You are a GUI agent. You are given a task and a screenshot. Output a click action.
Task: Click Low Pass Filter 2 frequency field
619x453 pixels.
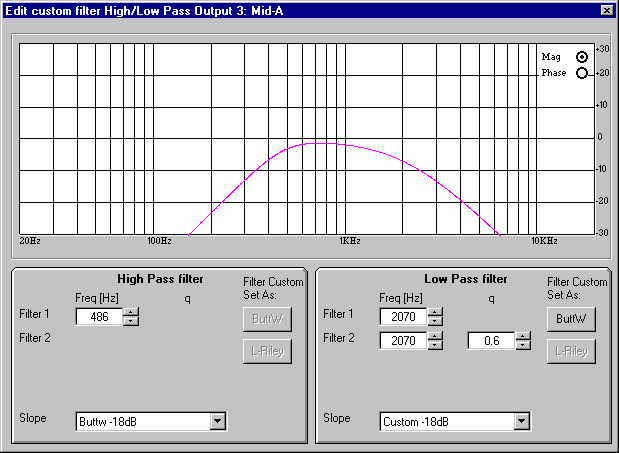403,341
